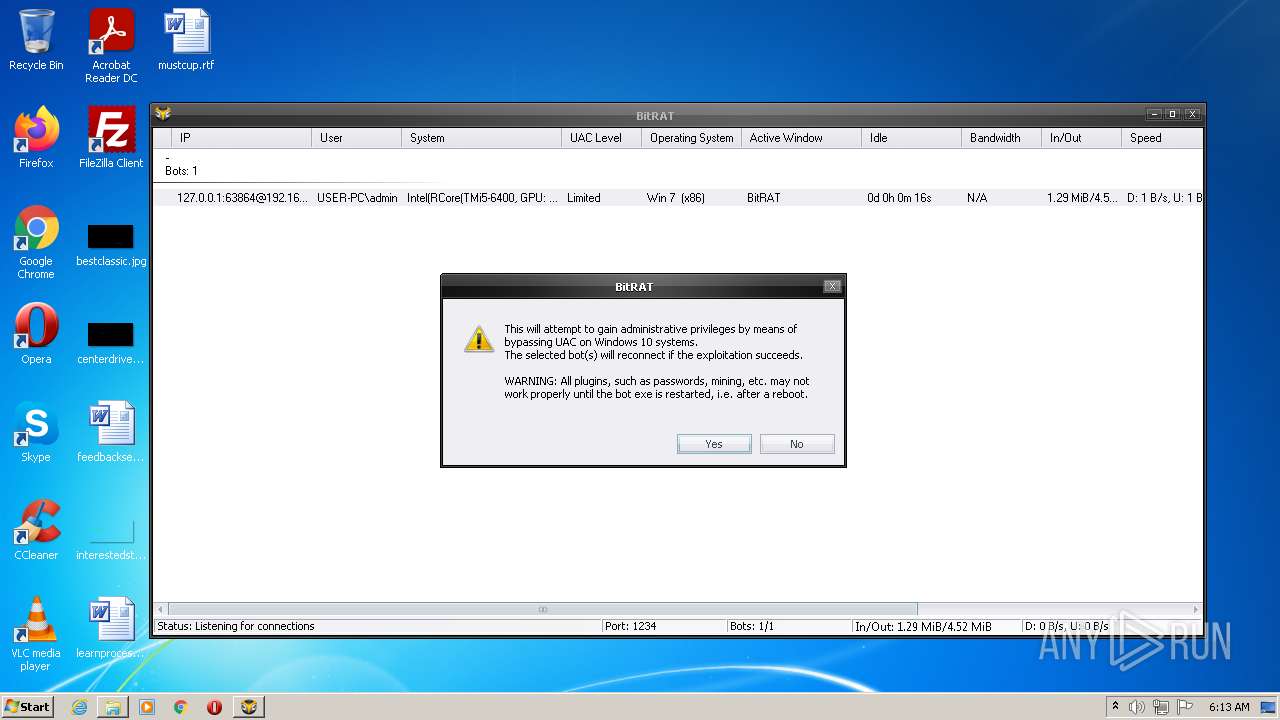Select Firefox desktop shortcut
Screen dimensions: 1280x720
[x=36, y=138]
